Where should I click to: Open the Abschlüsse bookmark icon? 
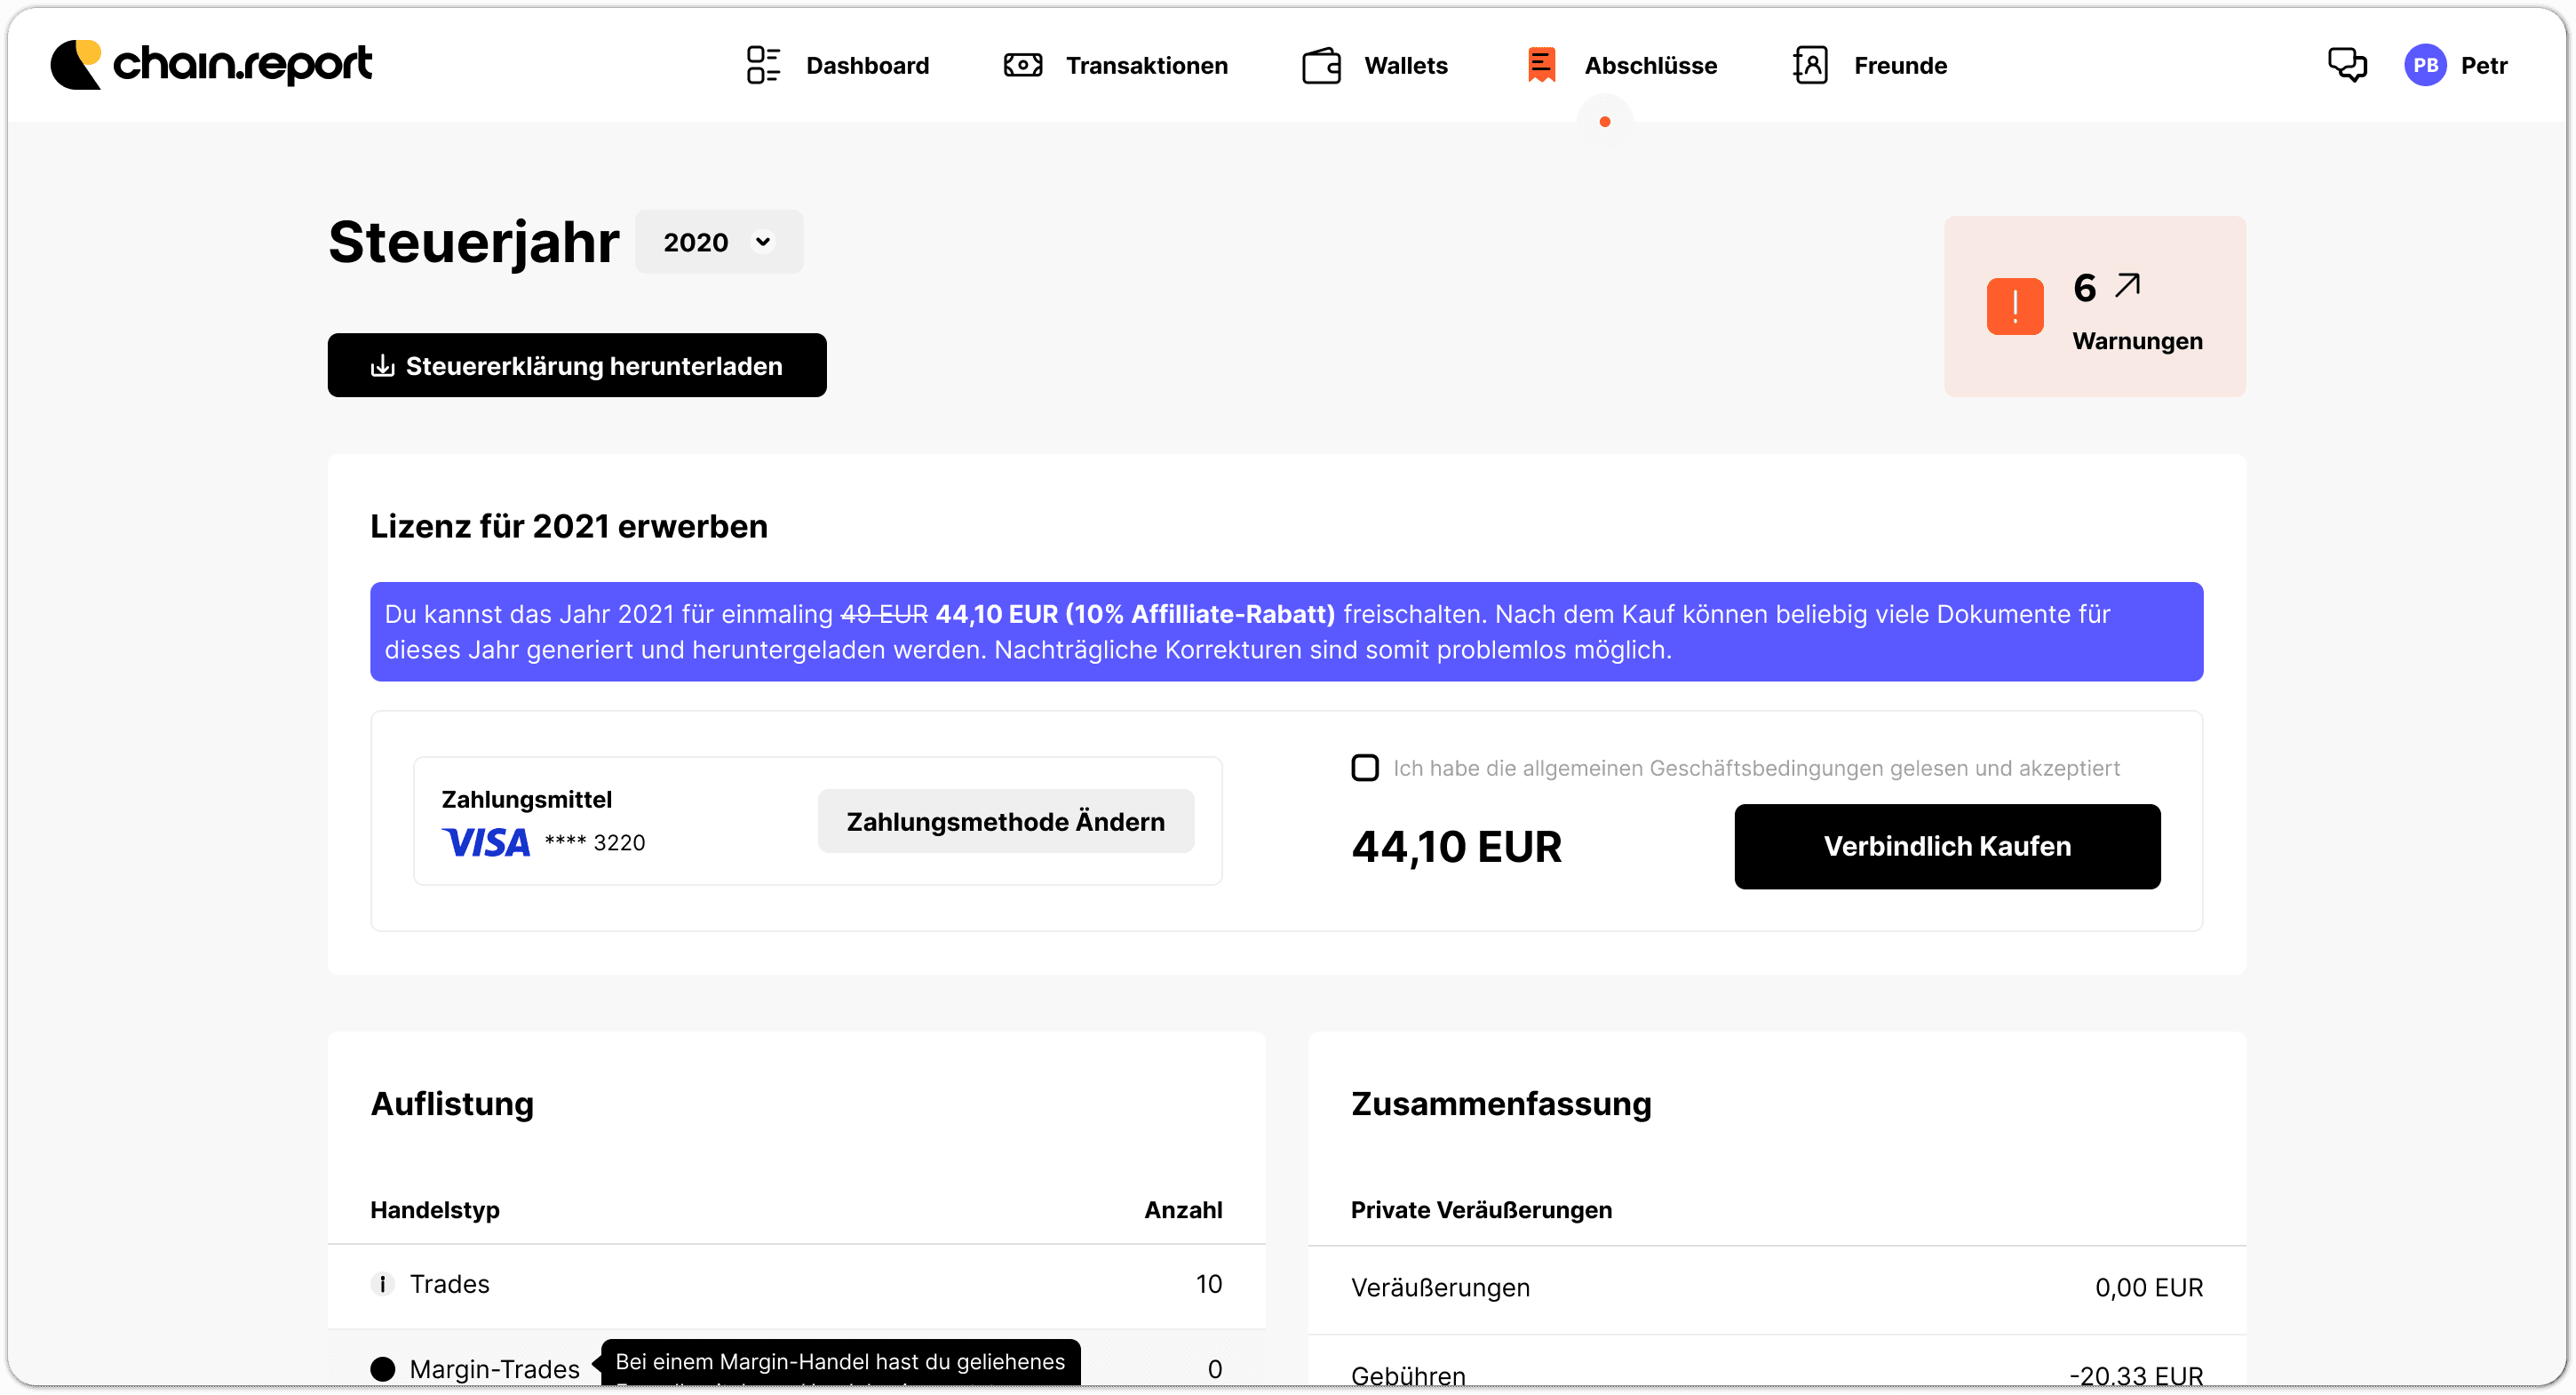[1540, 64]
